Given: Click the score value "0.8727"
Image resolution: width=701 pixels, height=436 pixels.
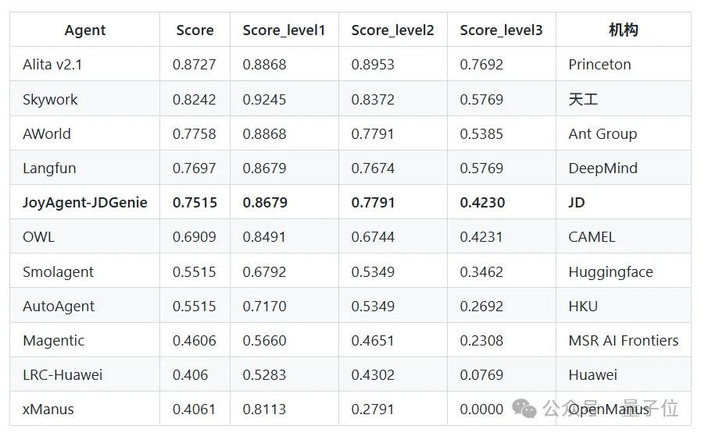Looking at the screenshot, I should pos(194,65).
